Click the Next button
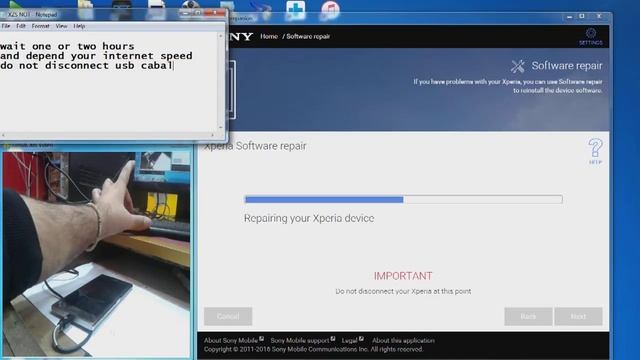 [x=578, y=316]
